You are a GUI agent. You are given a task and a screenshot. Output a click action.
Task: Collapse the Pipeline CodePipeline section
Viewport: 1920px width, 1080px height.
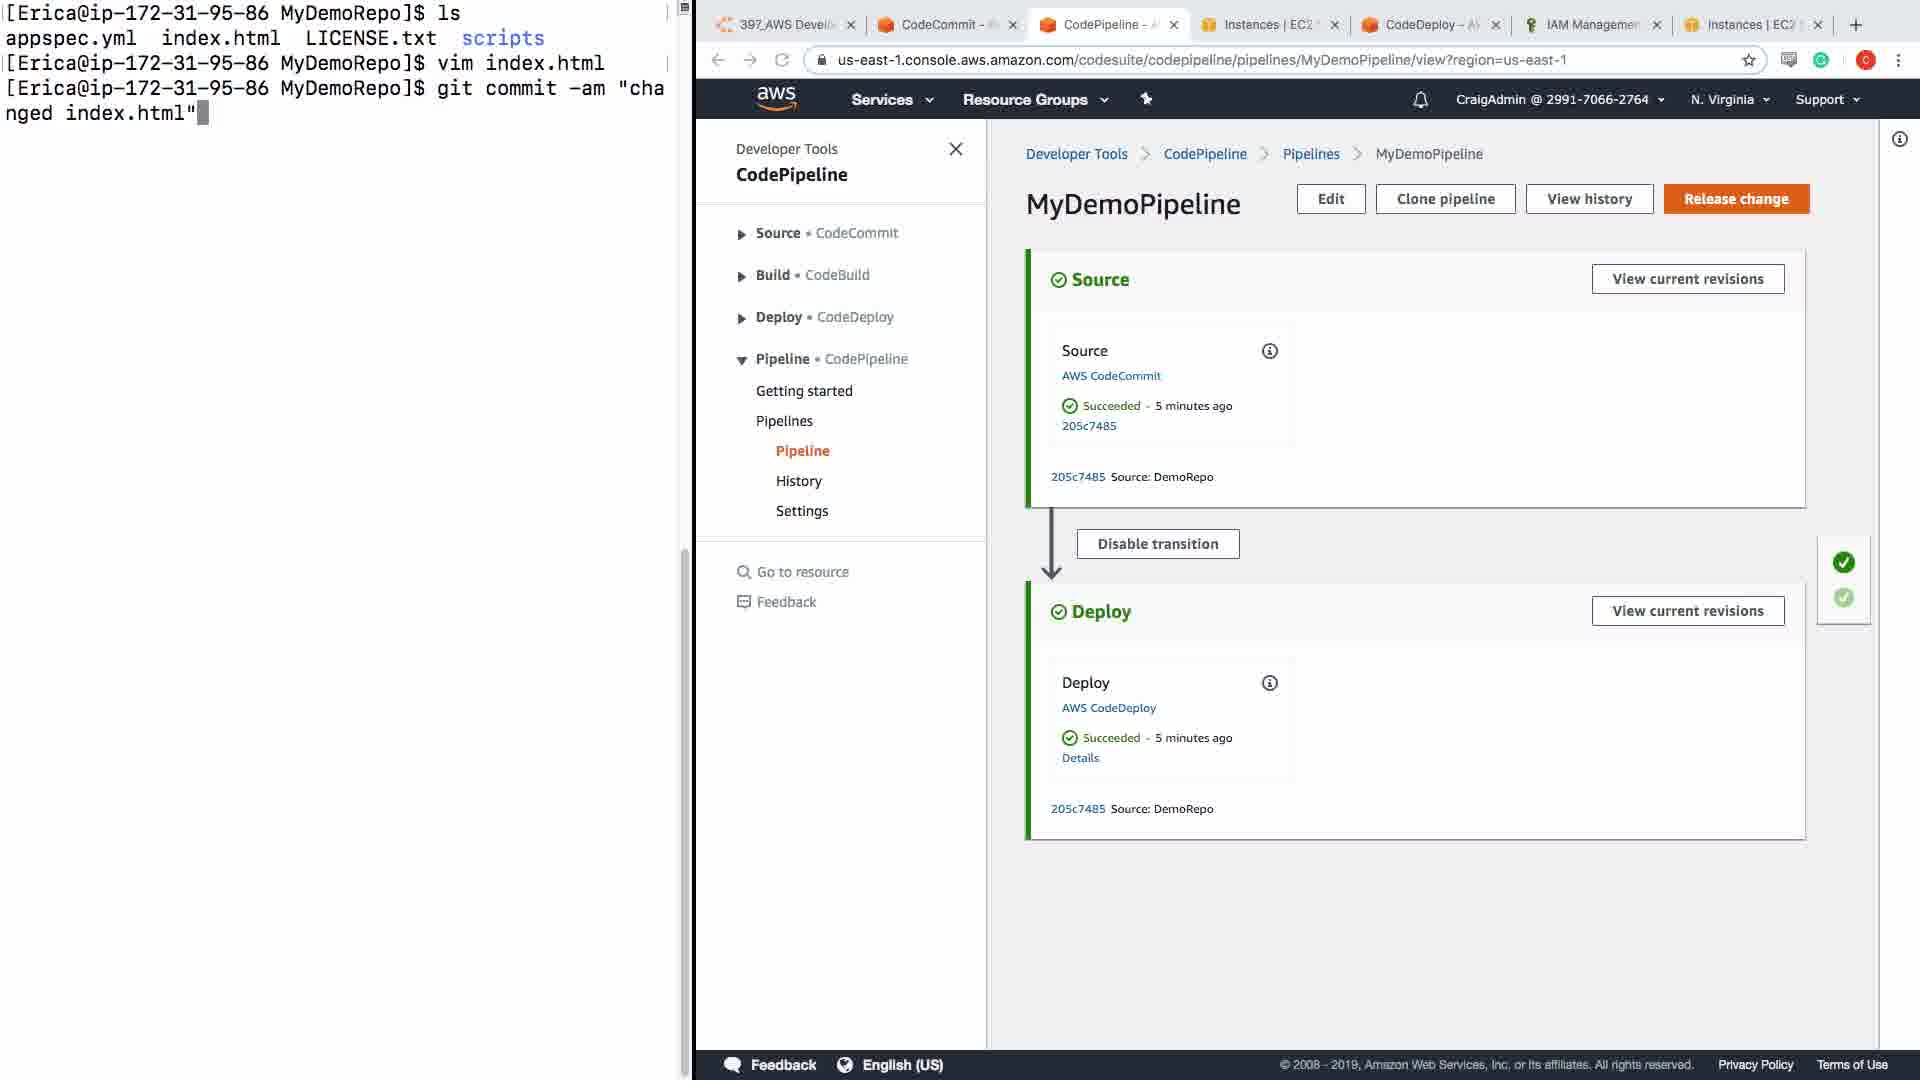point(742,360)
